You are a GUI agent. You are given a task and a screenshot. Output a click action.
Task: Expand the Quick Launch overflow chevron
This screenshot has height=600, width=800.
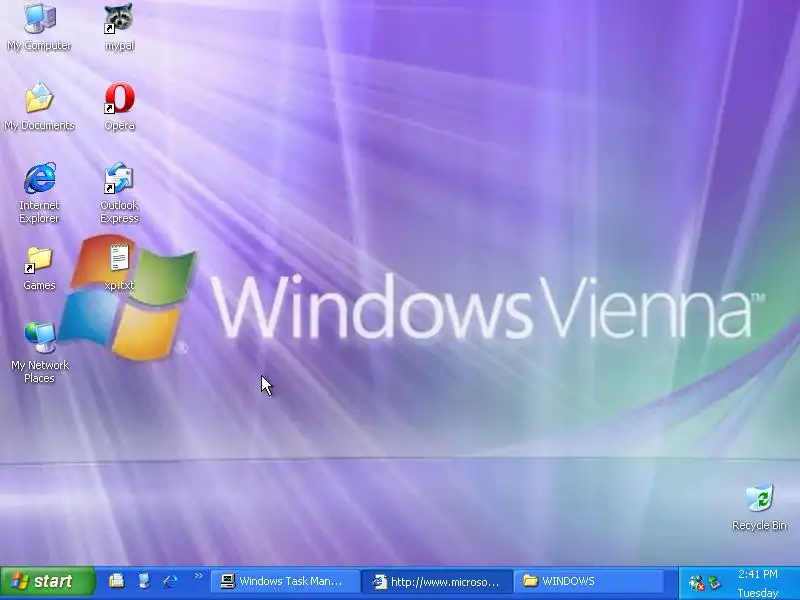198,576
